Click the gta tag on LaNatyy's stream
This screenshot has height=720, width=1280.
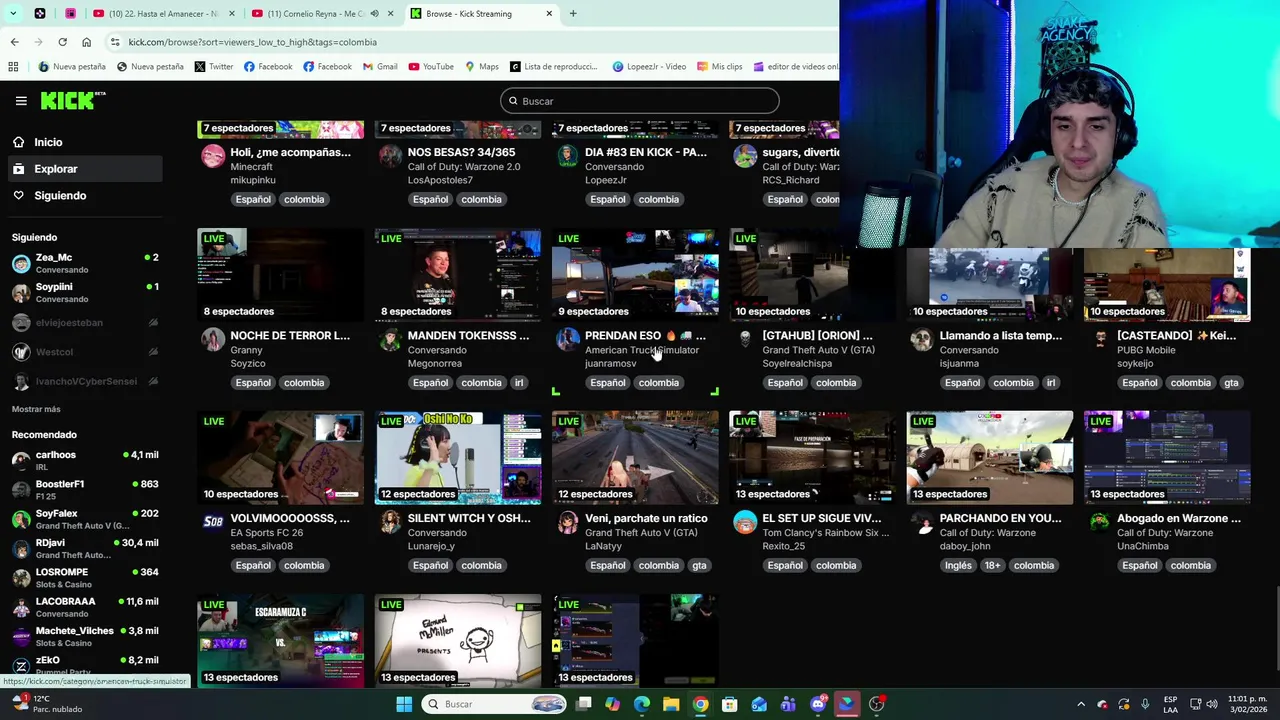(699, 565)
